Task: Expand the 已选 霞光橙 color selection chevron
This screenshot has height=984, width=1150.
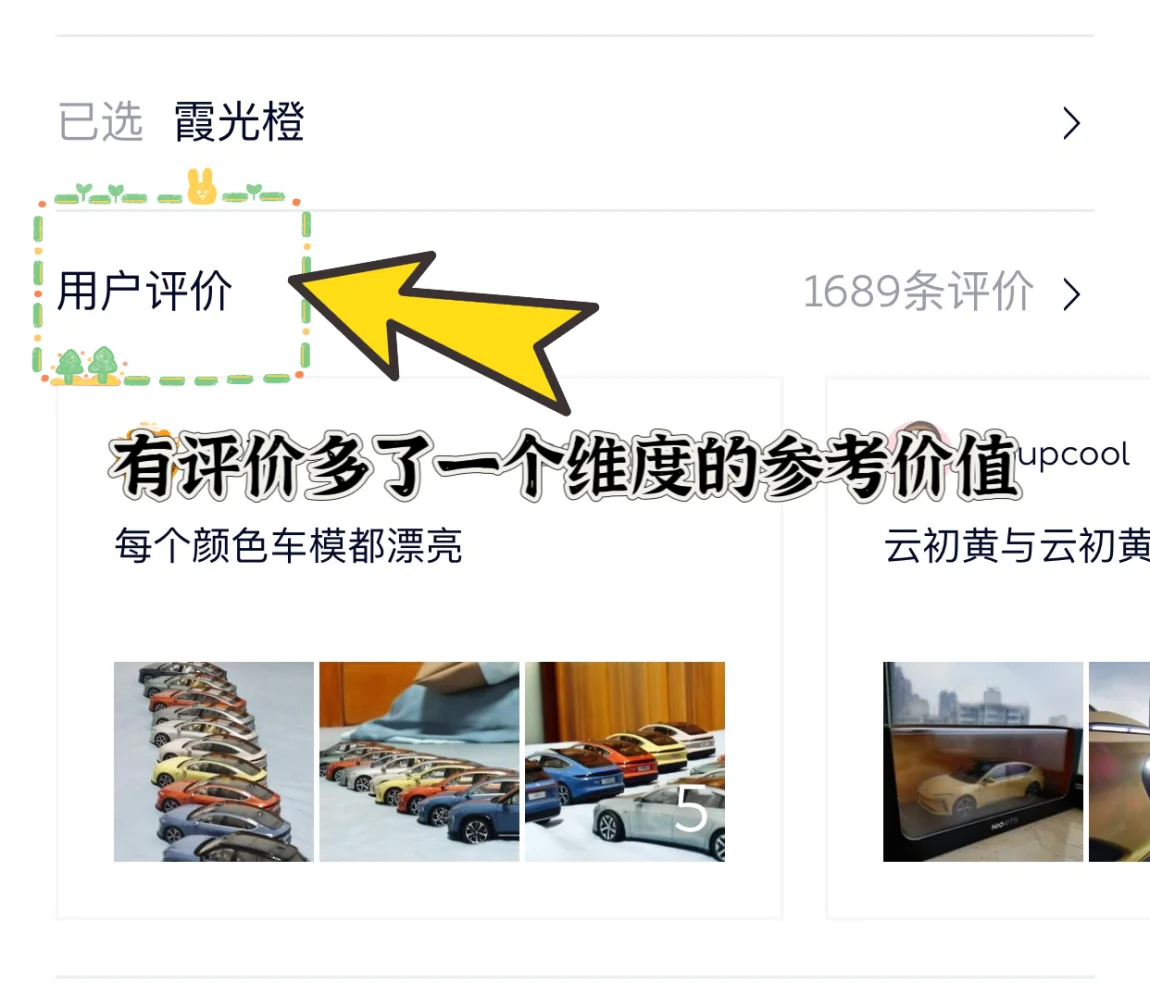Action: [1072, 123]
